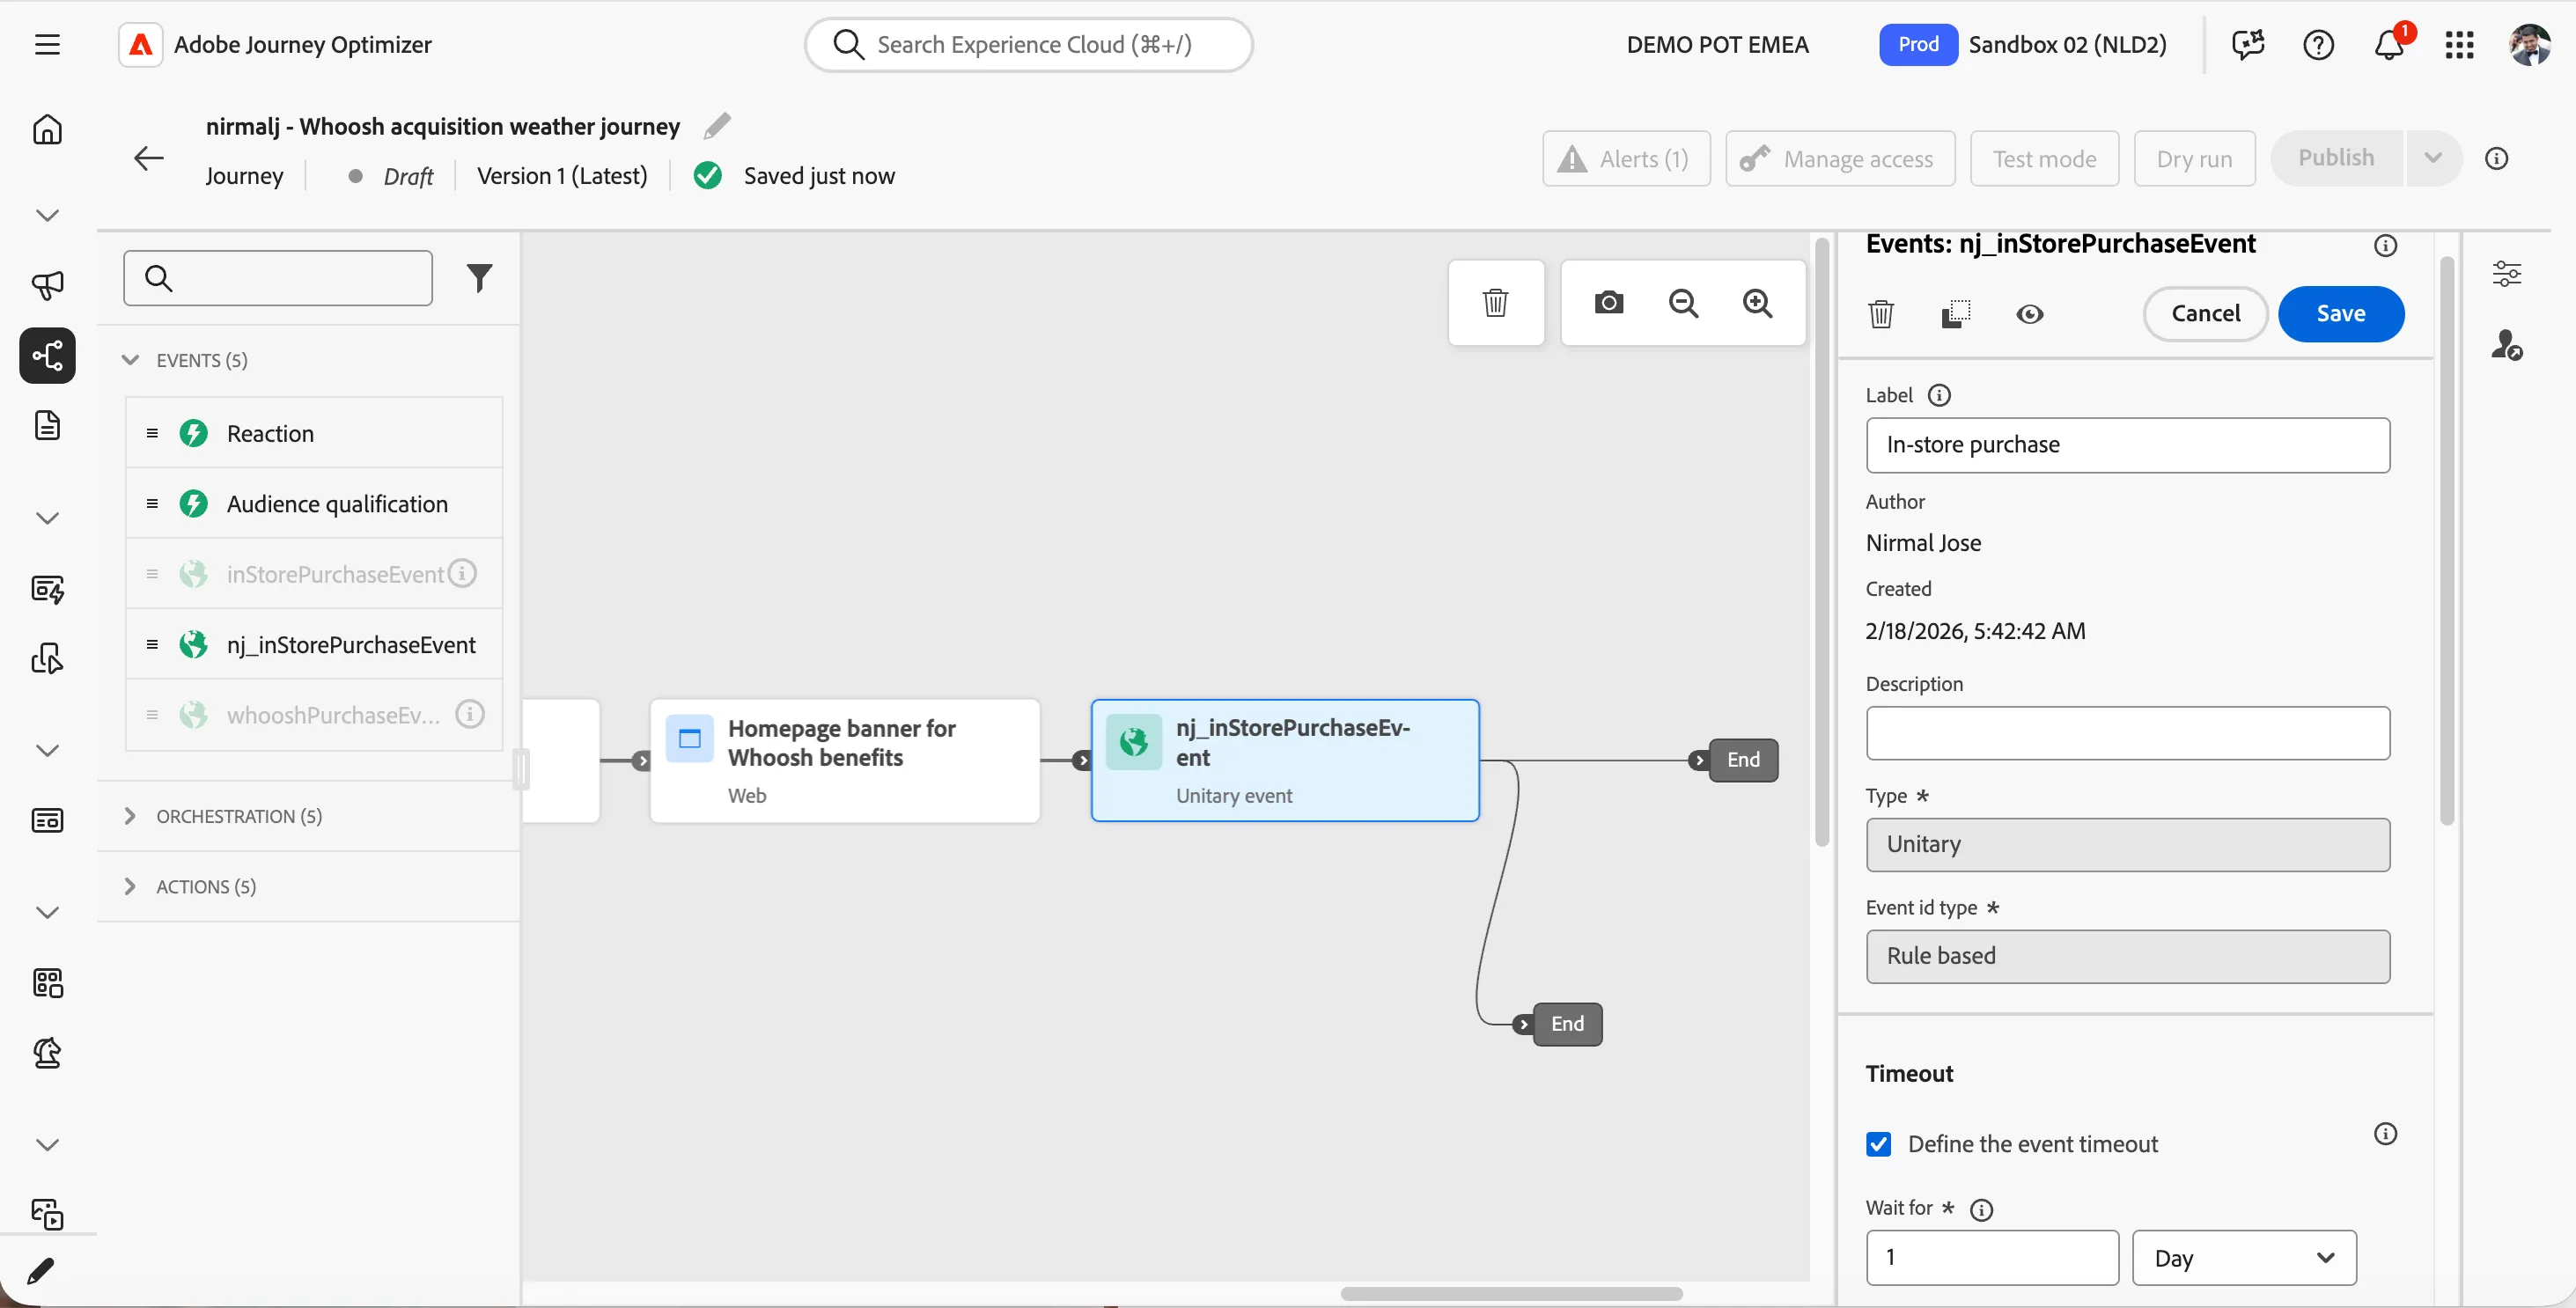2576x1308 pixels.
Task: Delete the event via the panel trash icon
Action: click(1880, 314)
